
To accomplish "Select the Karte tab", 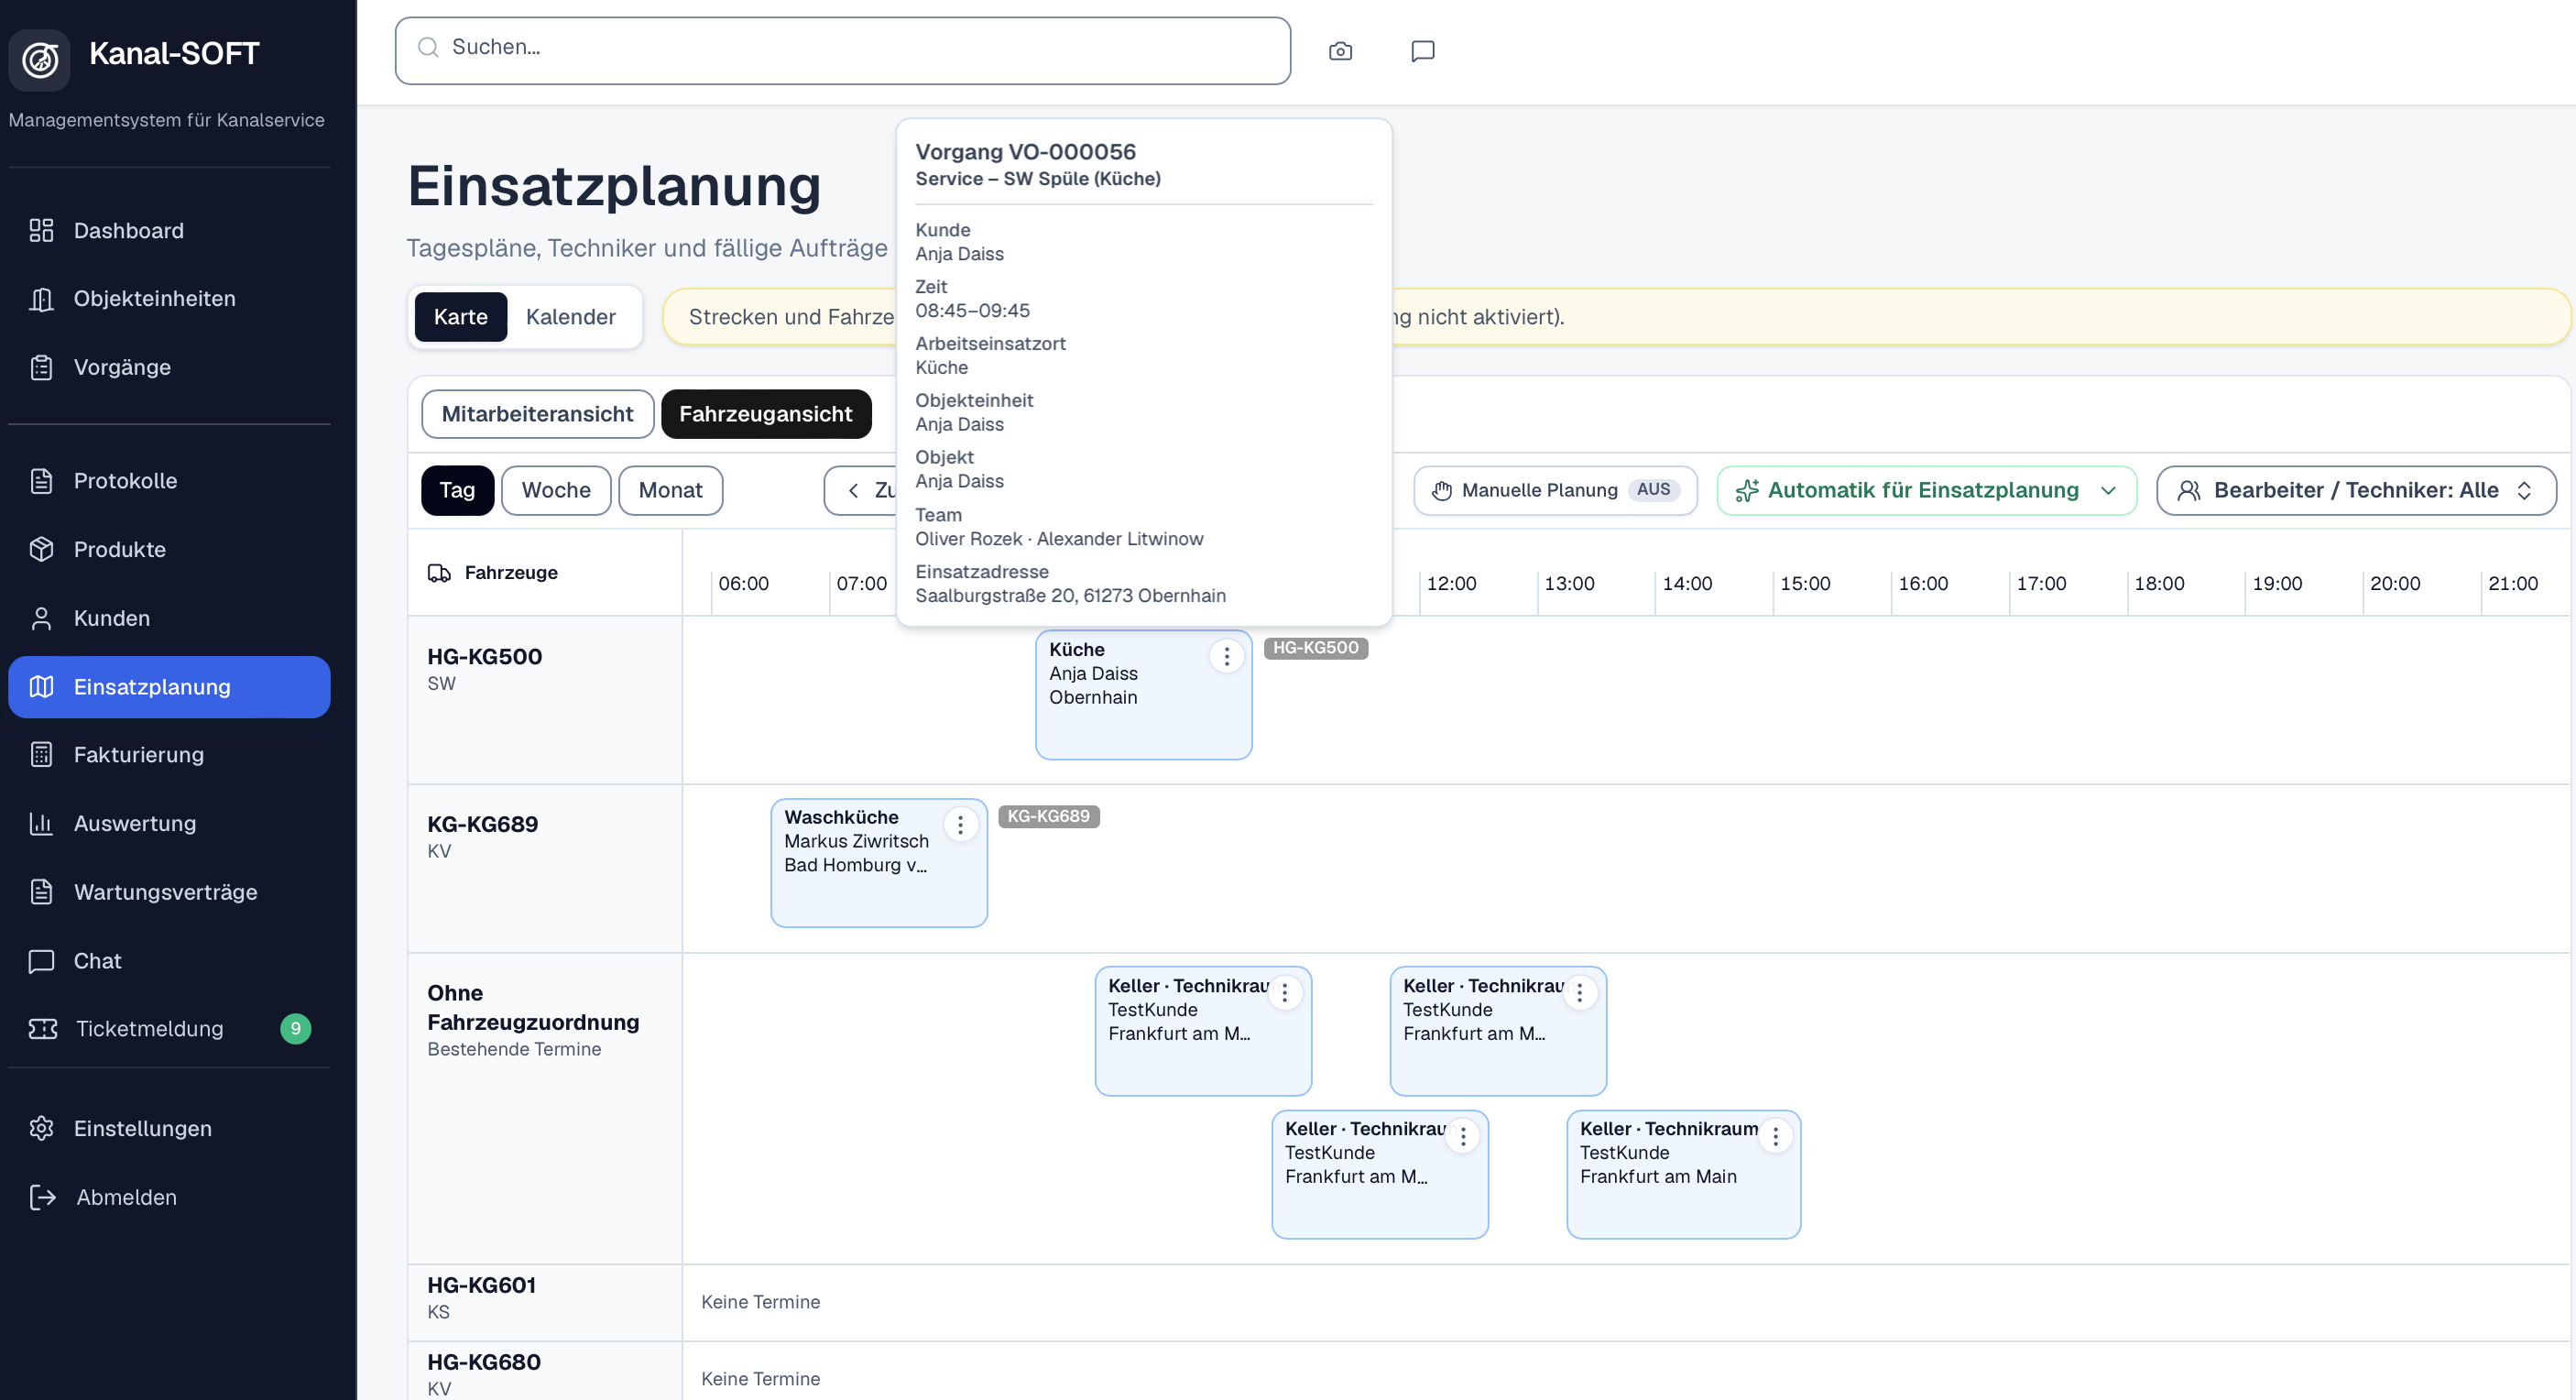I will (x=460, y=317).
